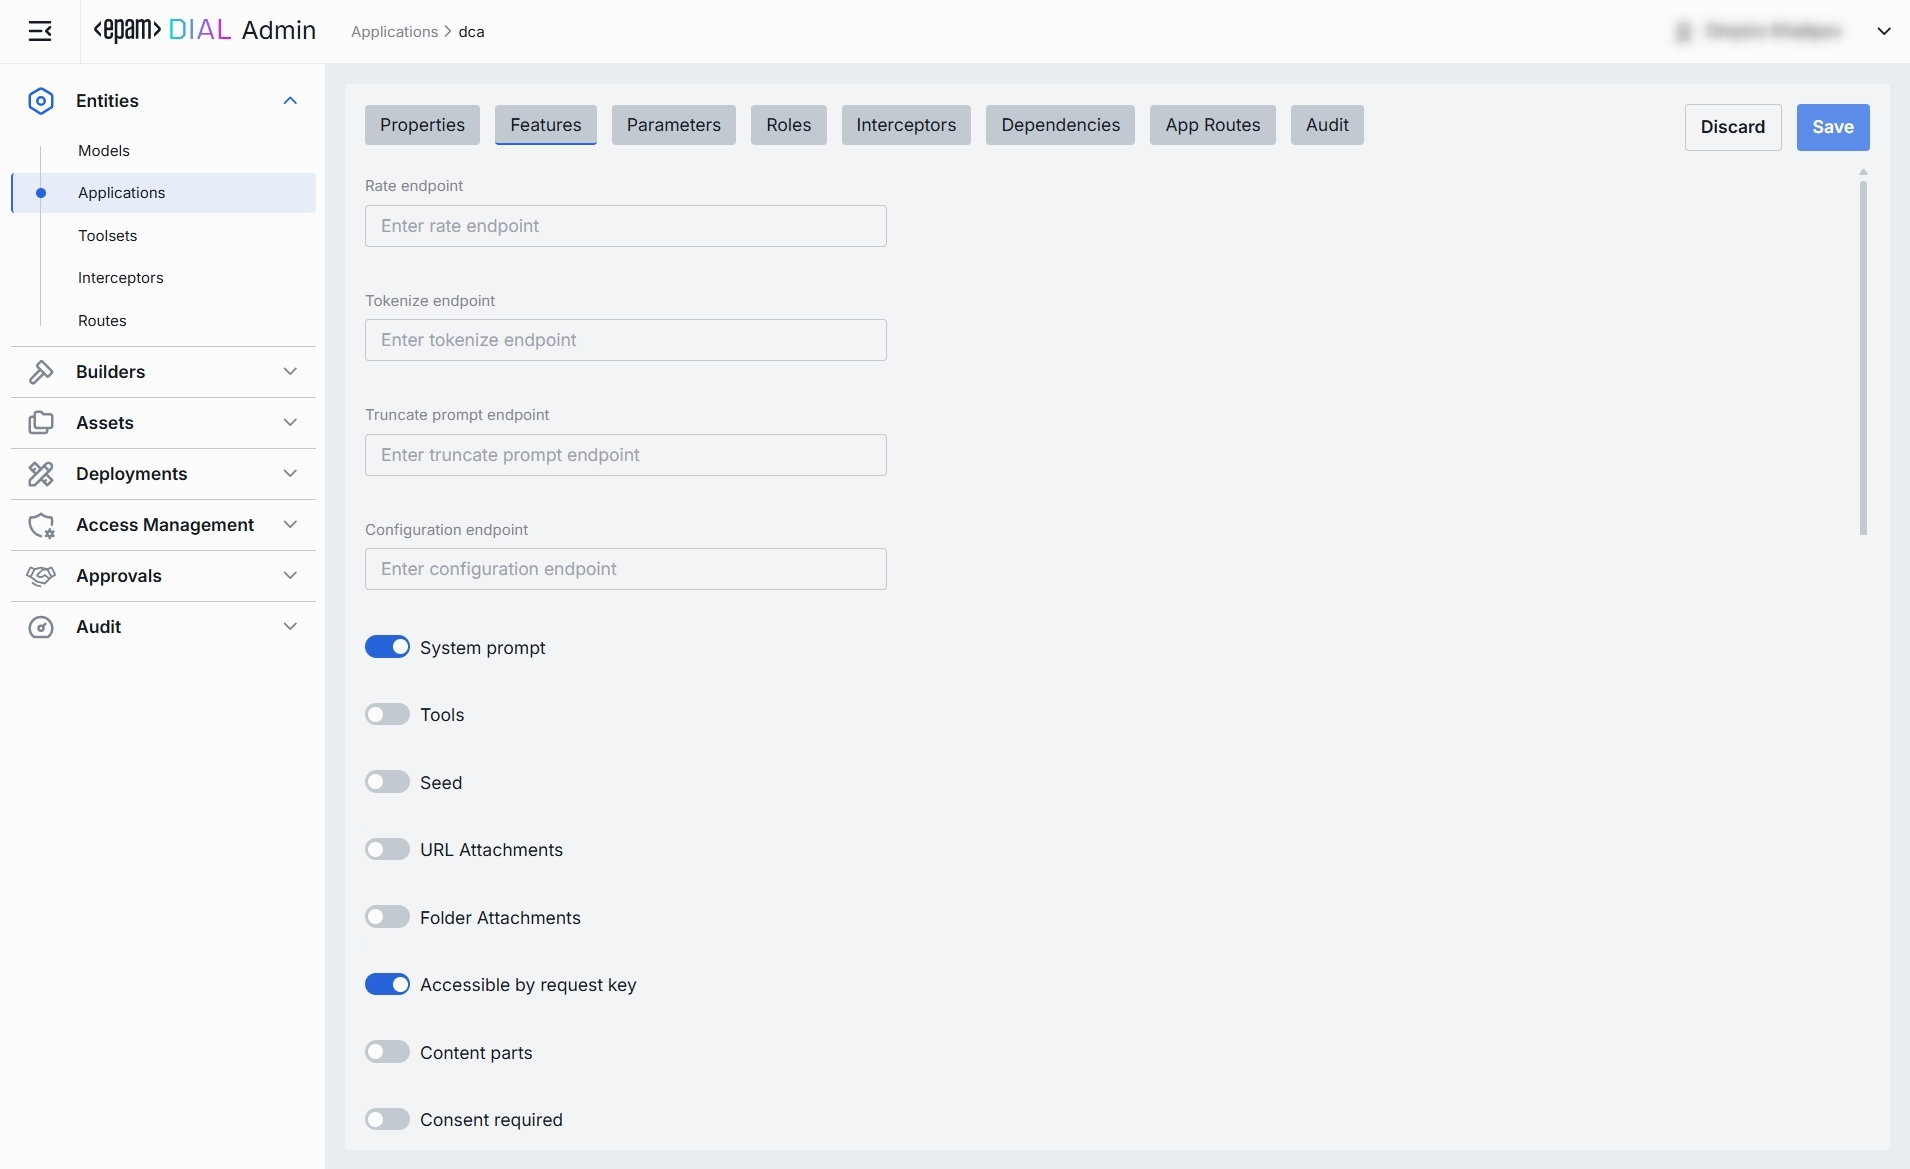Collapse the Entities section chevron

coord(290,101)
